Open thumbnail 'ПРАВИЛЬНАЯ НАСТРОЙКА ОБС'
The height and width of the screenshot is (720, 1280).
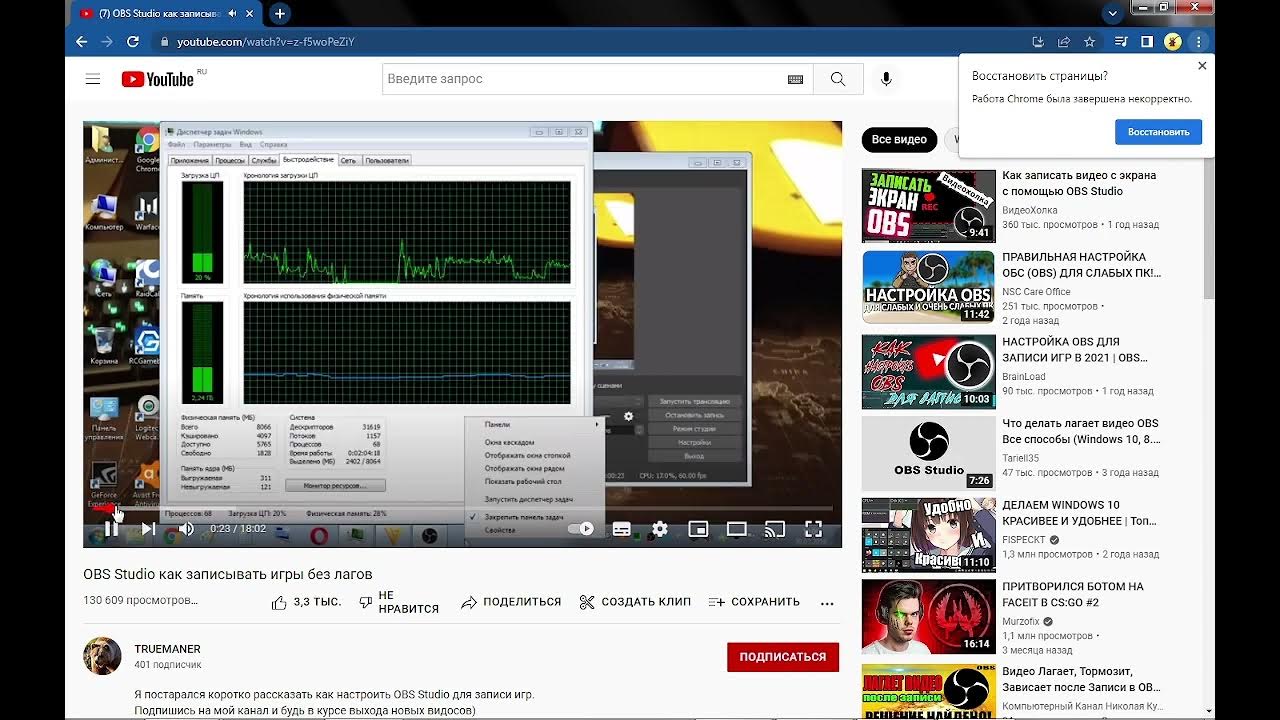pos(928,288)
